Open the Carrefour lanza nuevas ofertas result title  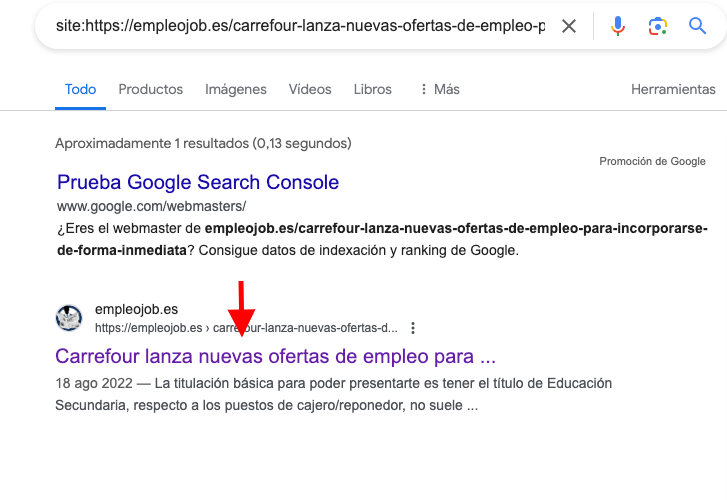click(x=275, y=357)
